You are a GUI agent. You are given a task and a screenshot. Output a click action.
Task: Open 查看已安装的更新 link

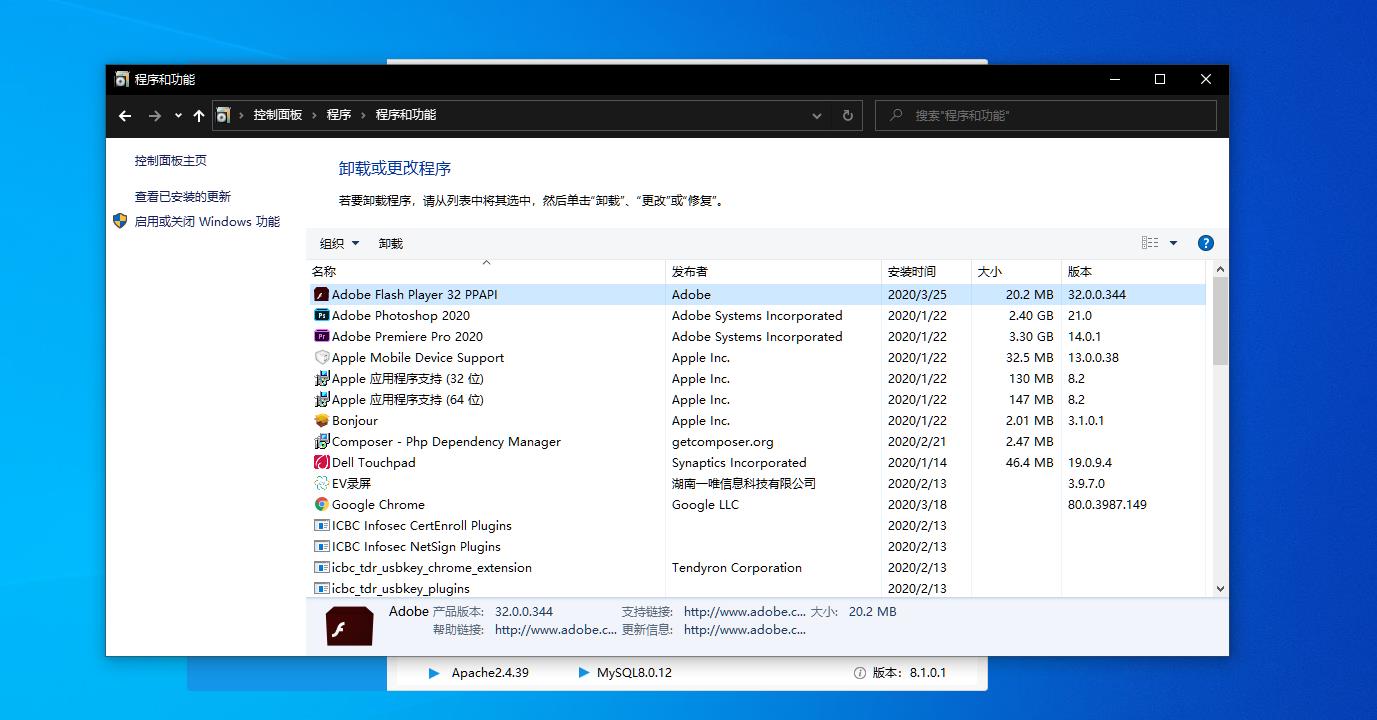183,197
